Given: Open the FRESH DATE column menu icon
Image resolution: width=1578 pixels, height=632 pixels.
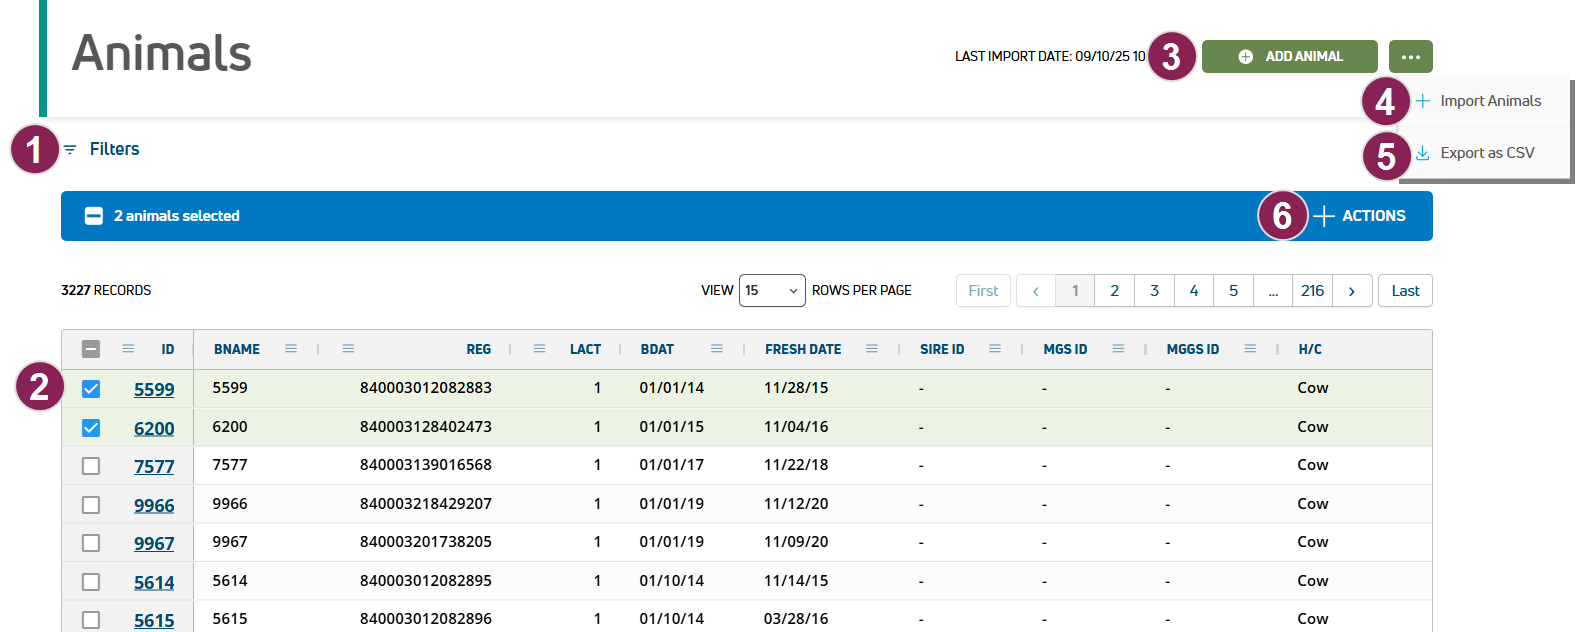Looking at the screenshot, I should 872,349.
